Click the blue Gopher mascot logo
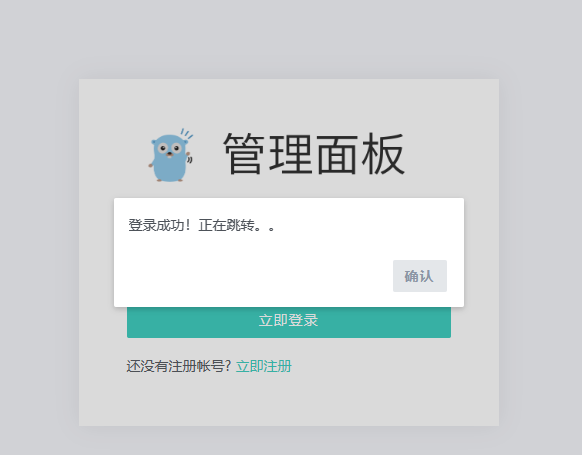Screen dimensions: 582x455 click(x=171, y=155)
